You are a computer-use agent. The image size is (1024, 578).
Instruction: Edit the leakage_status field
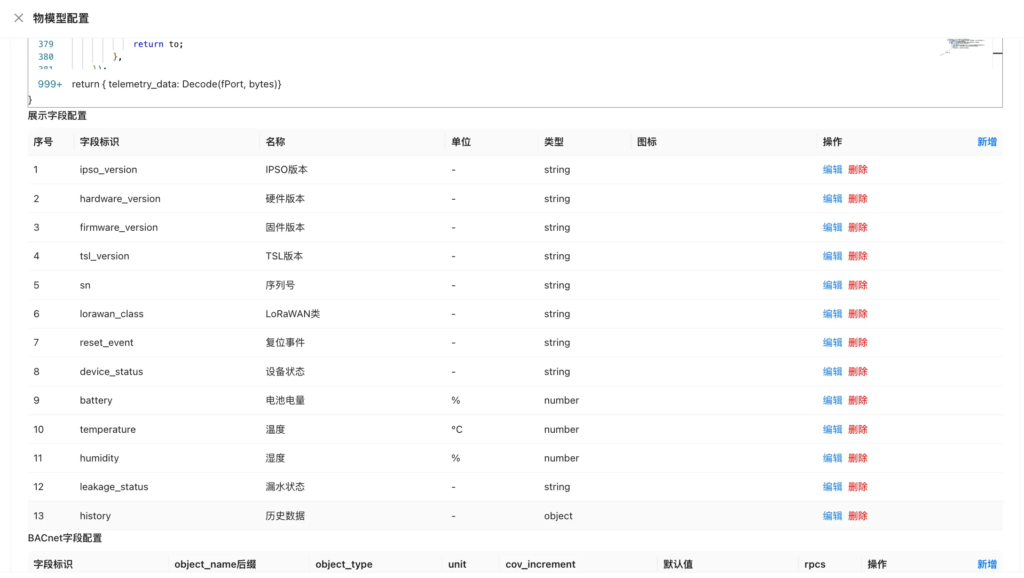(832, 487)
